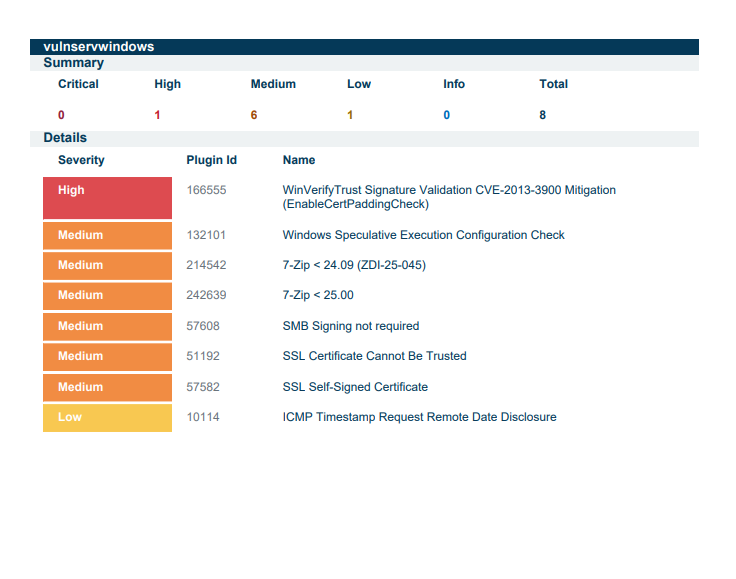Click the Severity column header
This screenshot has height=579, width=736.
click(81, 160)
